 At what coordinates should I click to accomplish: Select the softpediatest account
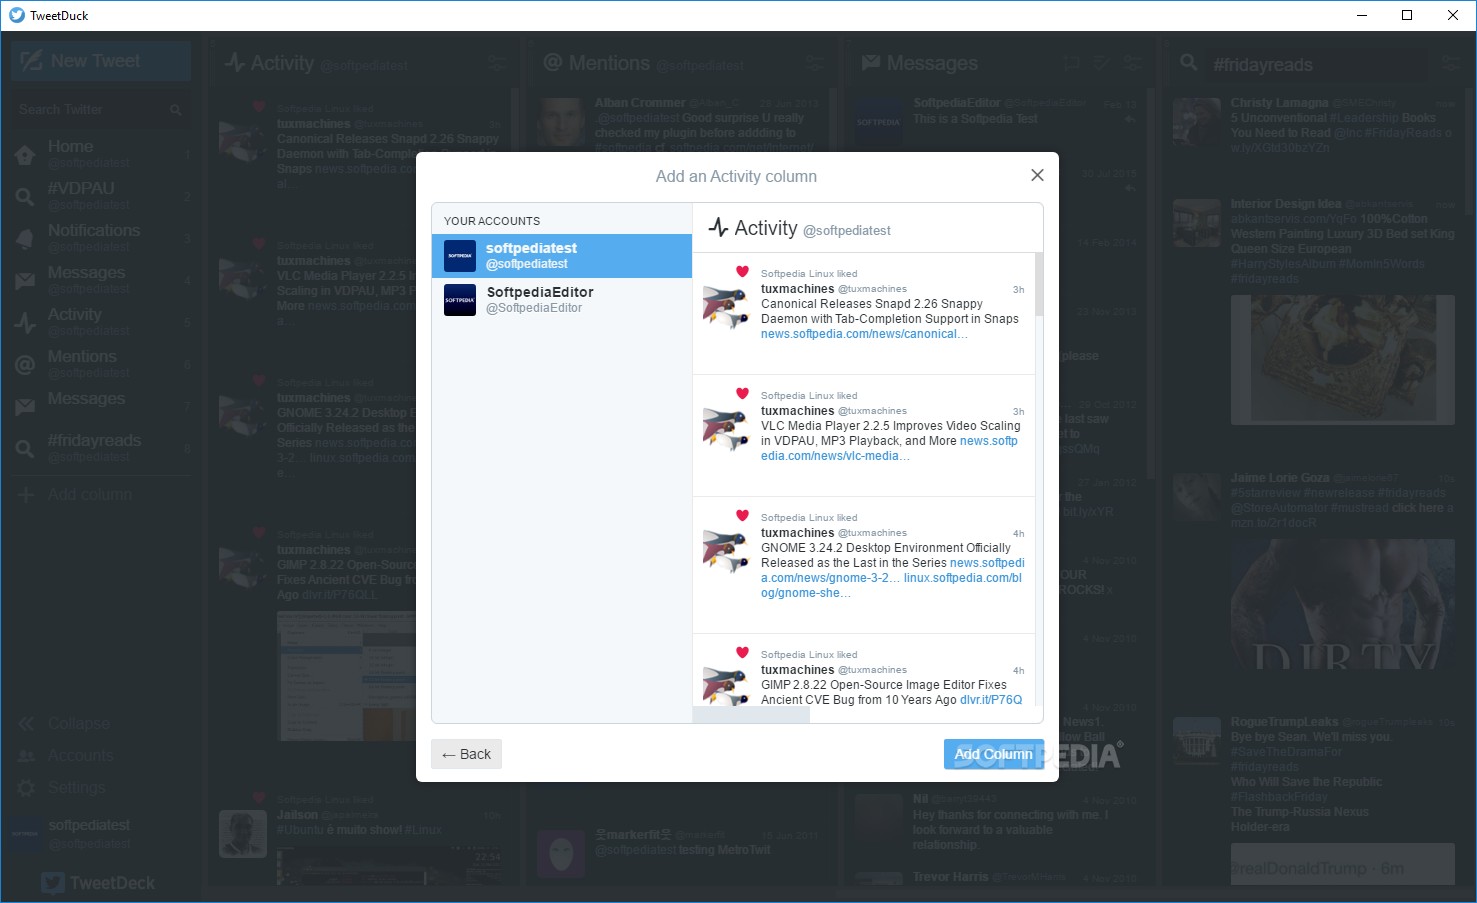(x=562, y=256)
